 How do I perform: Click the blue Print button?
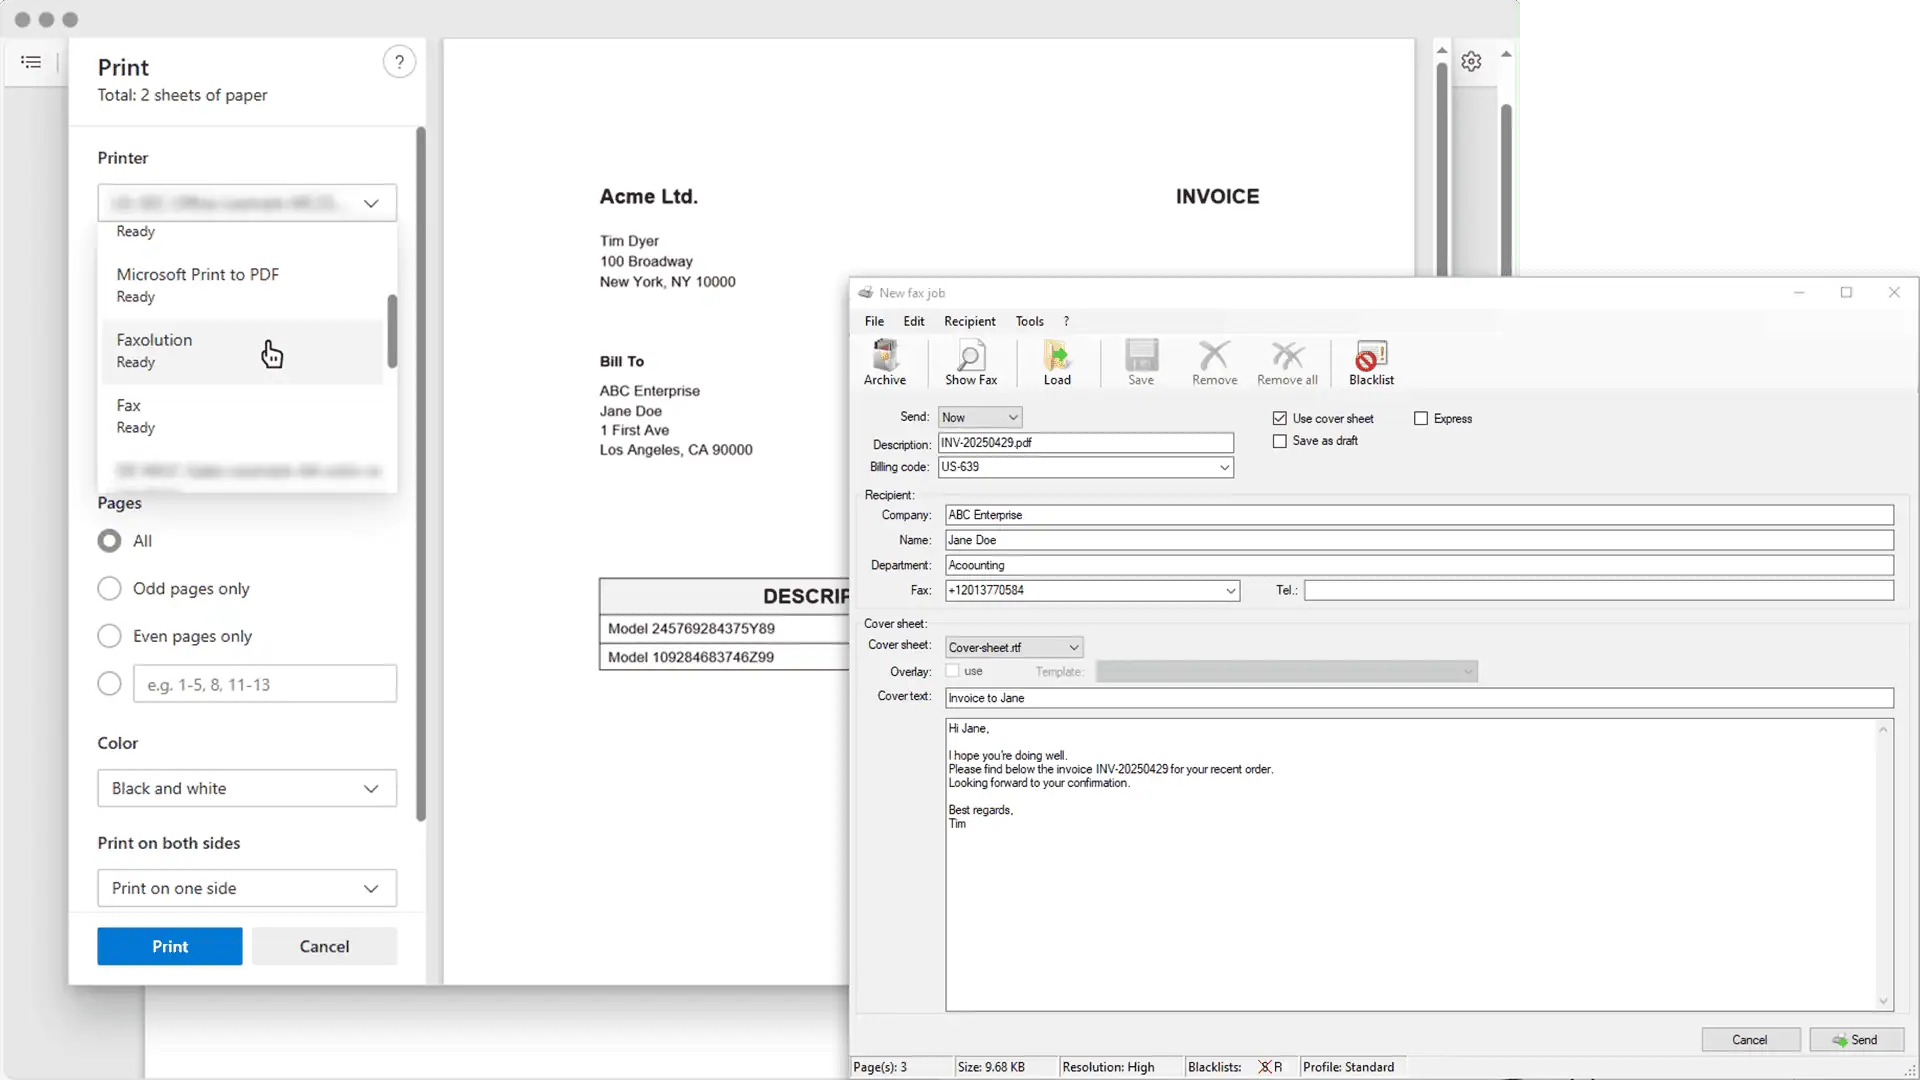pyautogui.click(x=169, y=946)
